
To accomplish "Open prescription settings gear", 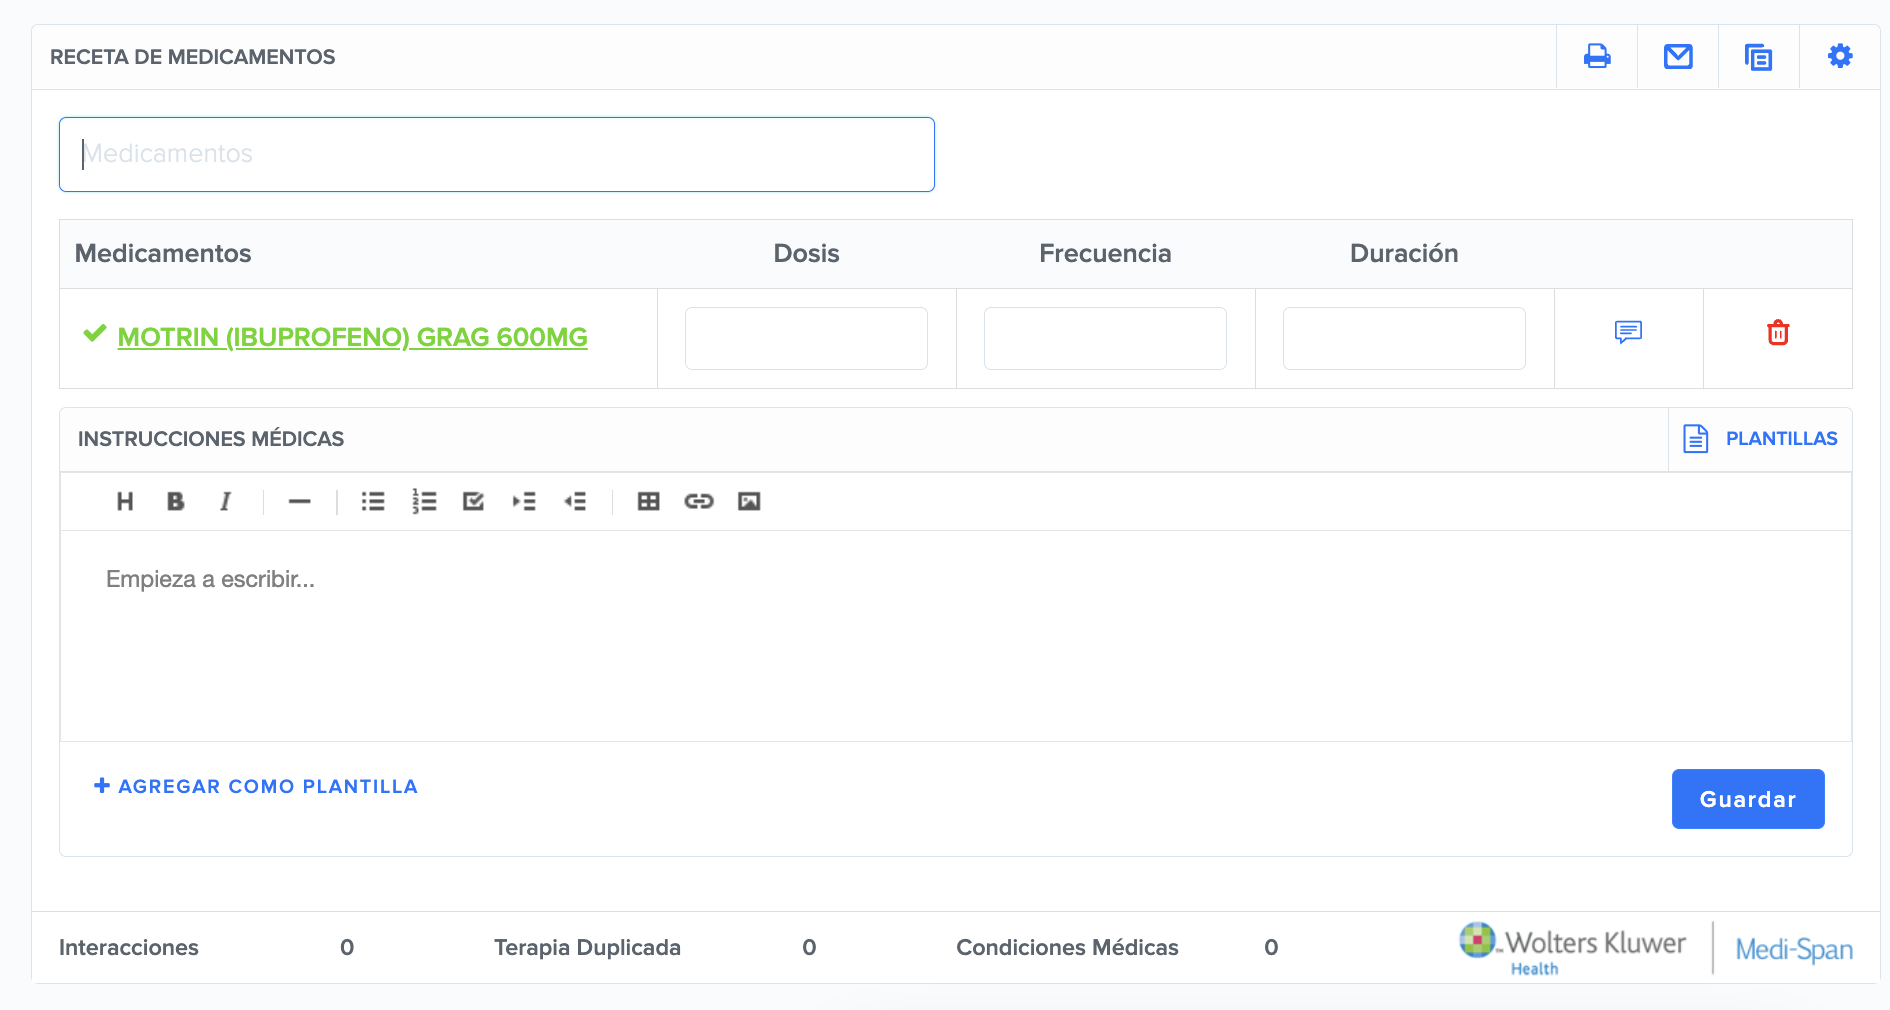I will click(1839, 56).
